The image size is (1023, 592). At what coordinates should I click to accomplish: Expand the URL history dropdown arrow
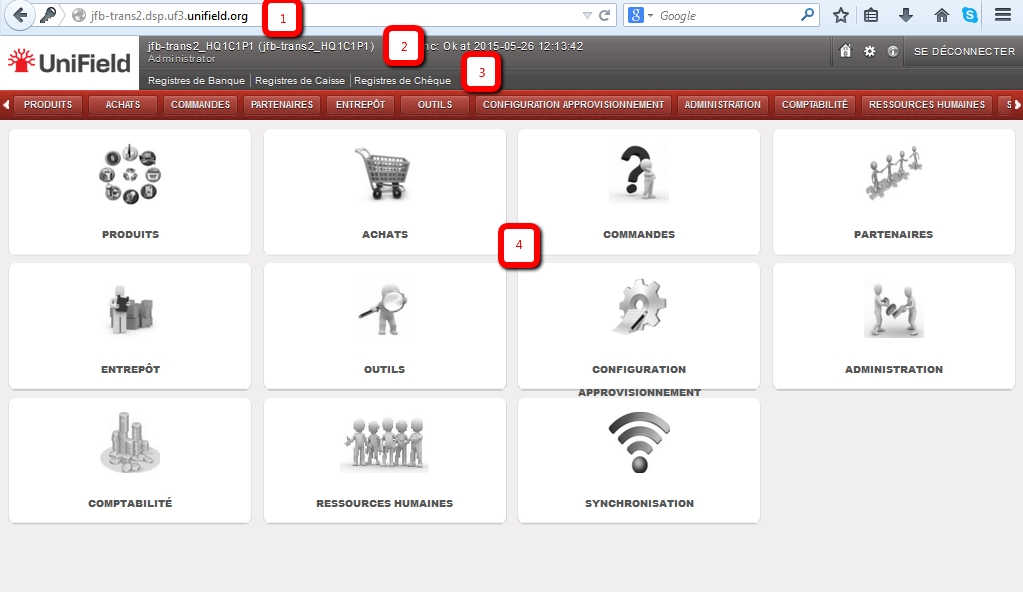[x=587, y=16]
